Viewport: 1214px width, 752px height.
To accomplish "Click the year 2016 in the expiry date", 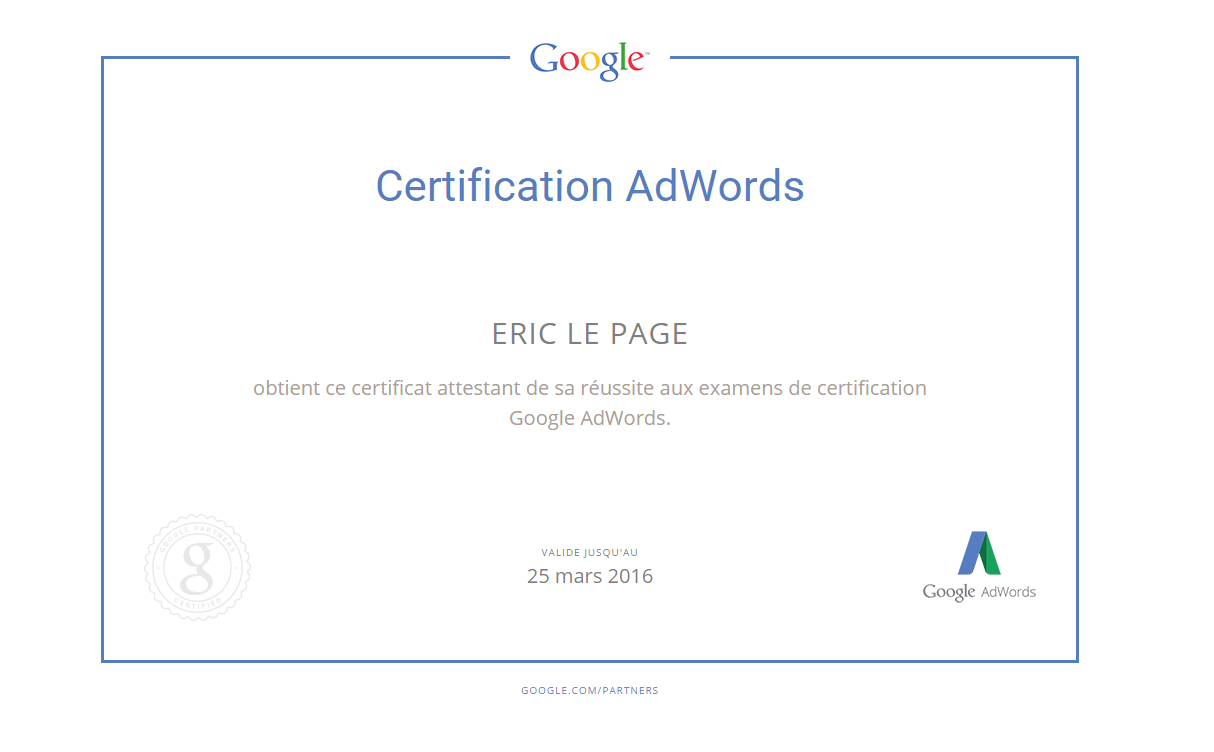I will coord(632,576).
